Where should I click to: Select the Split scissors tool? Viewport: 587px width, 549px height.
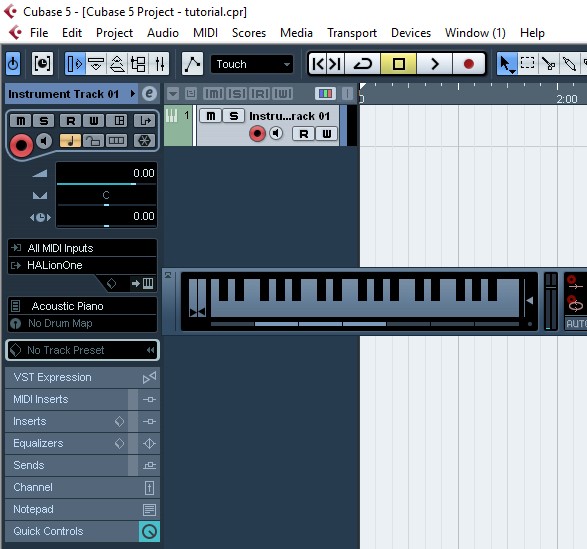548,64
